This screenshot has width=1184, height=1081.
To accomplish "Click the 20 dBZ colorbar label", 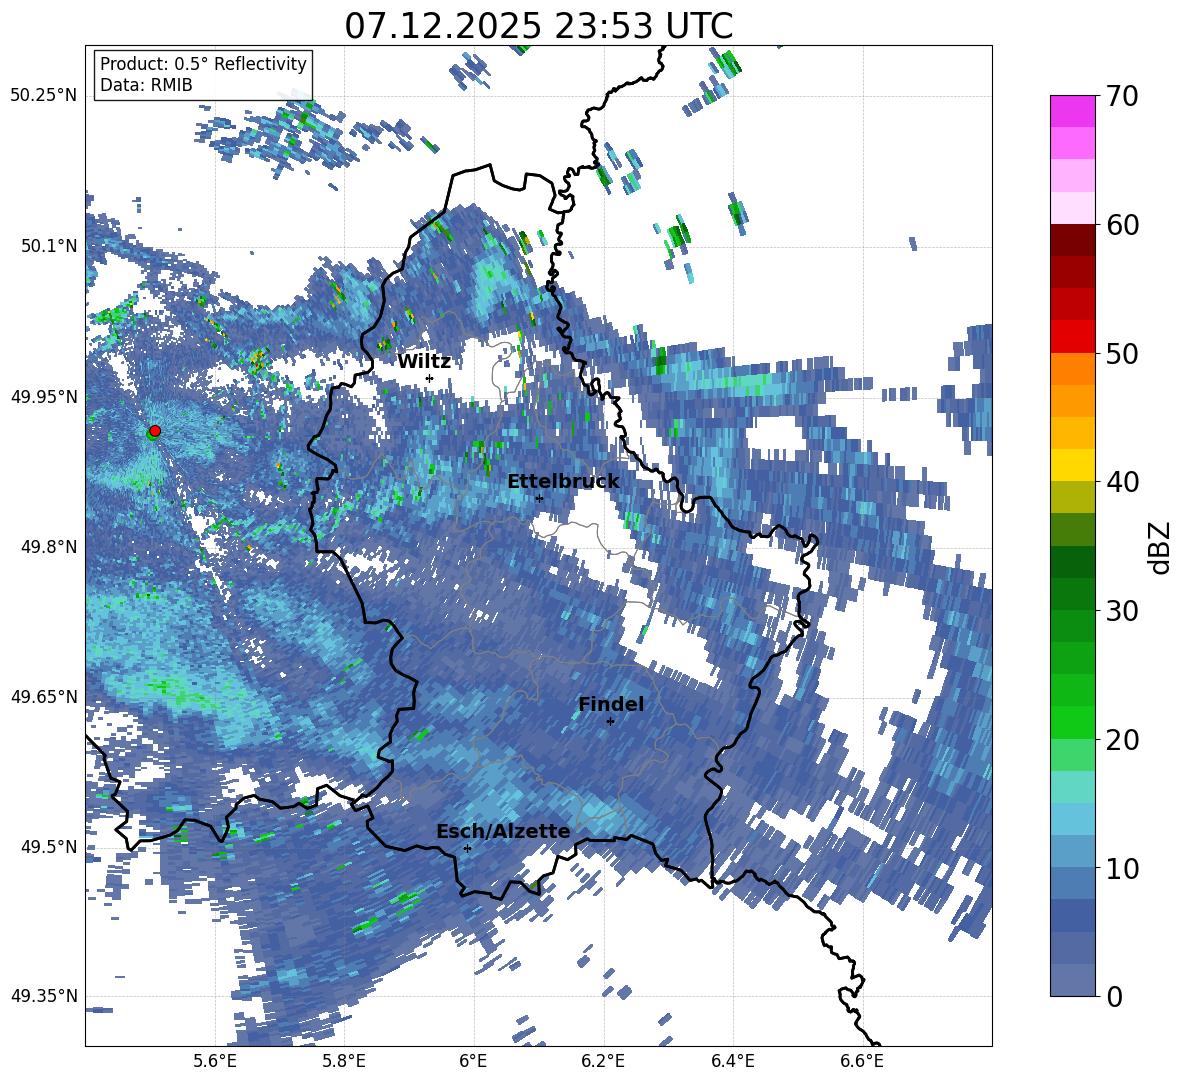I will [x=1122, y=740].
